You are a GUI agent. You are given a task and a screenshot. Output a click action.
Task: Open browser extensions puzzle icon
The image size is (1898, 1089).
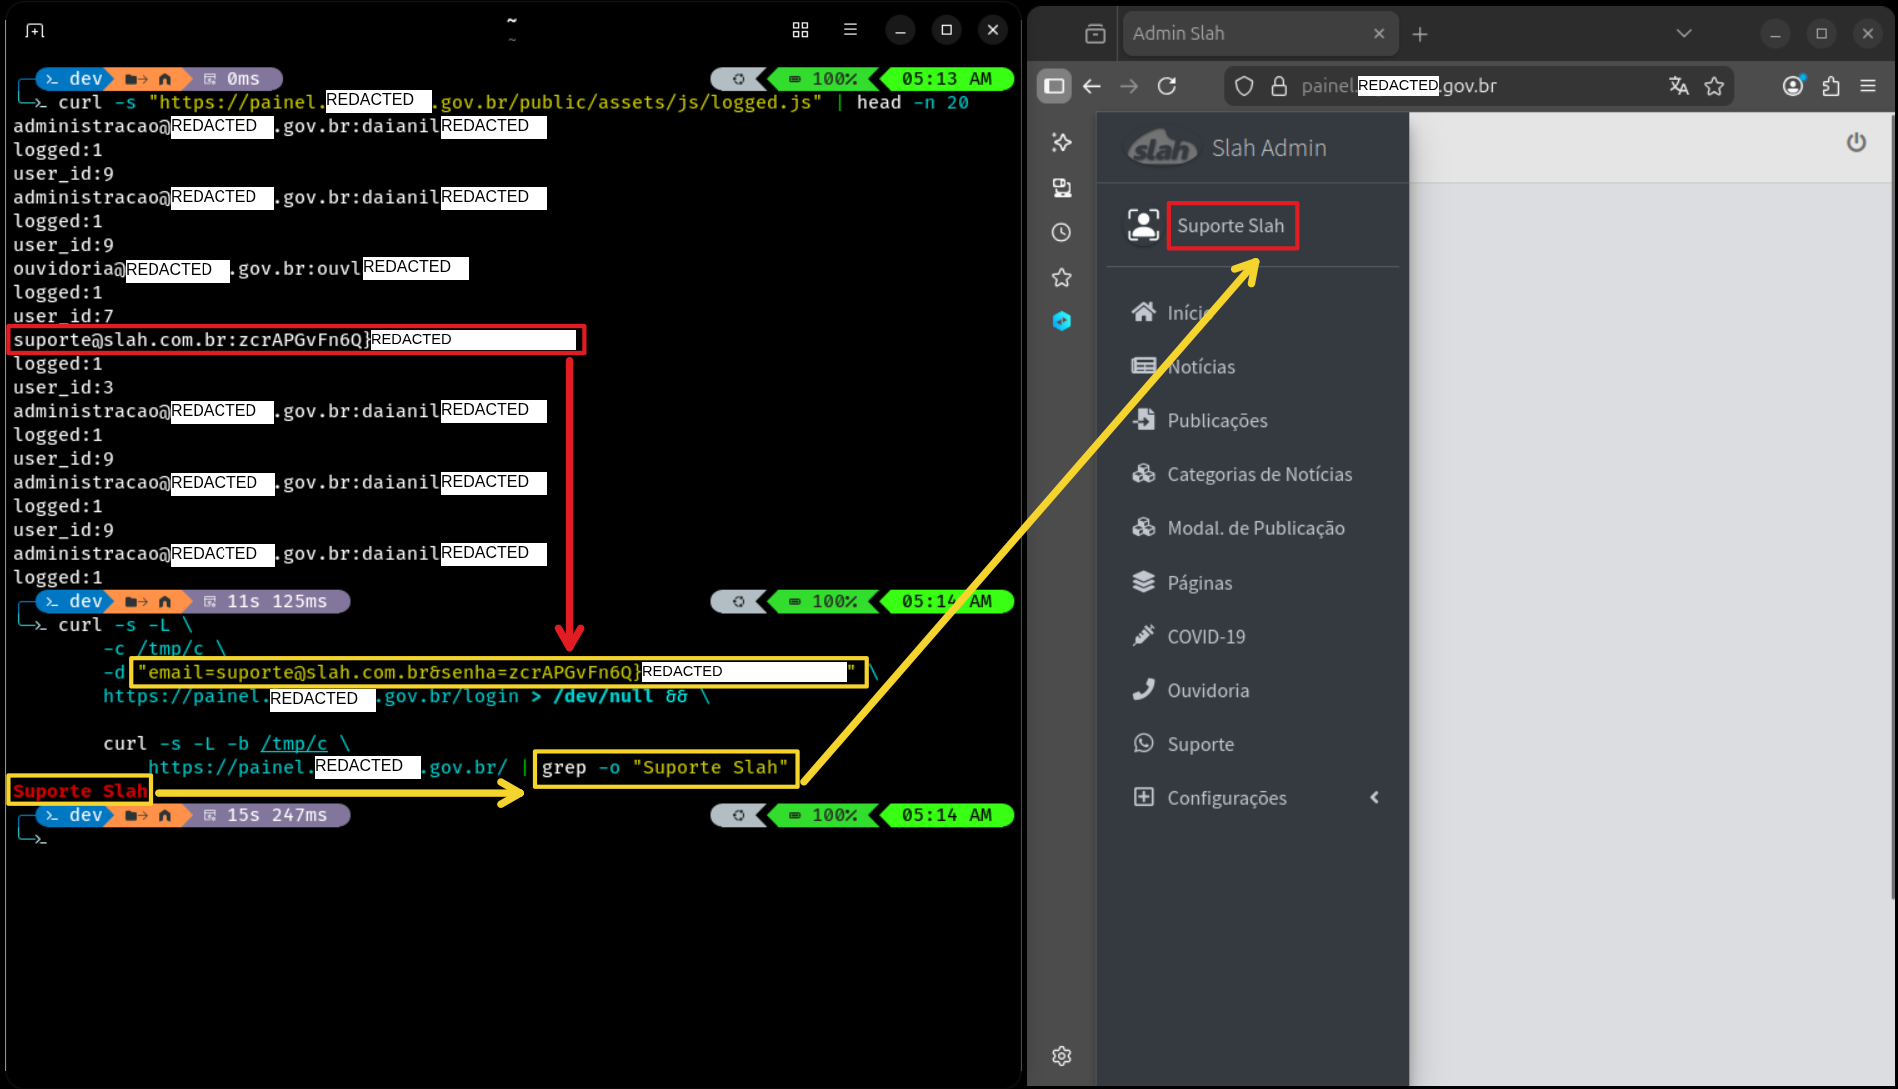pos(1831,86)
